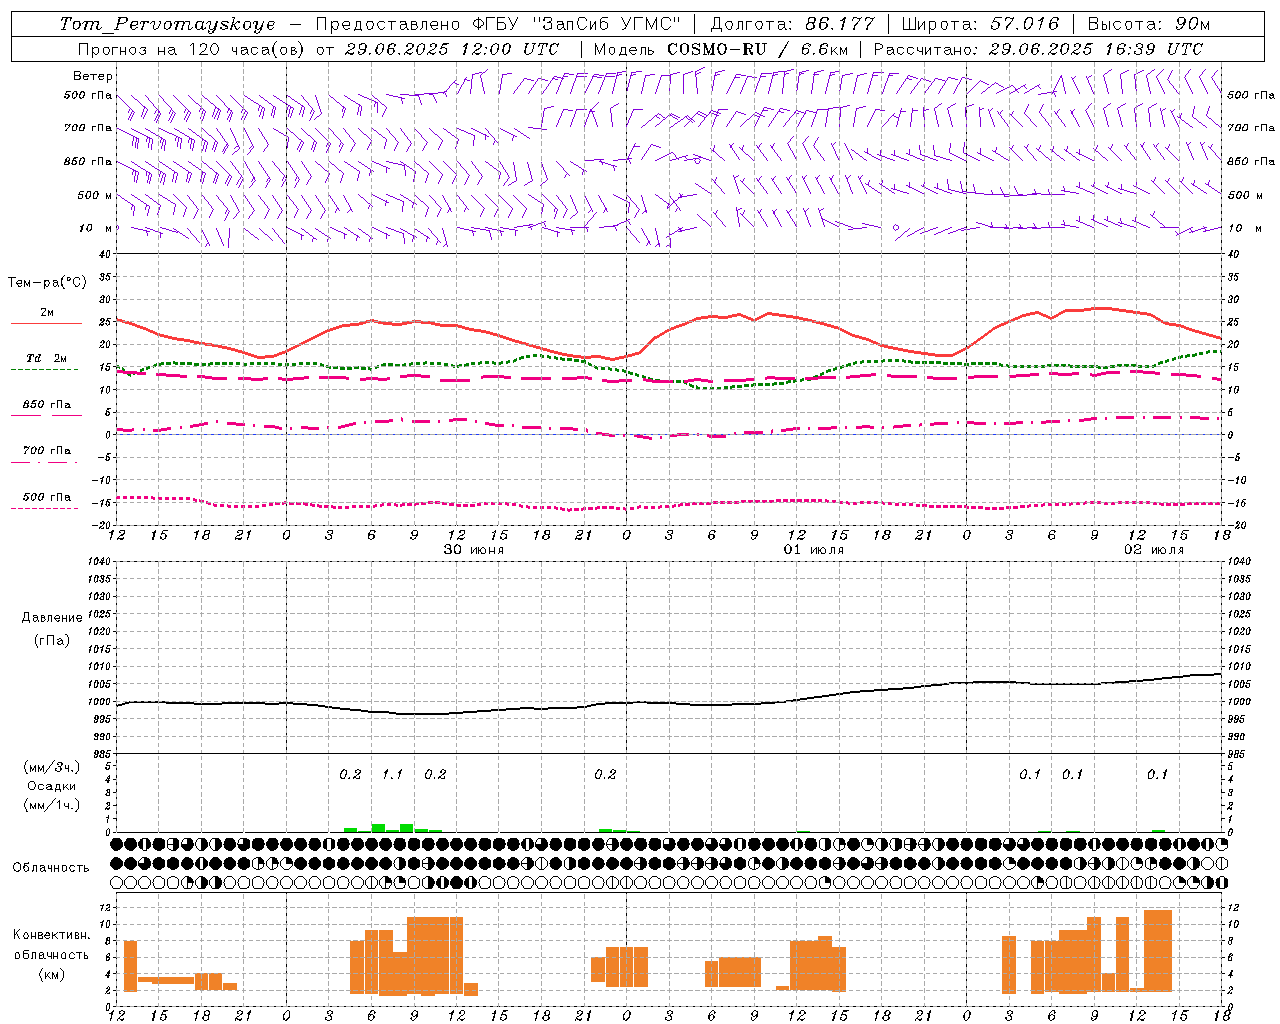Click the '500 м' wind level label on left
1280x1024 pixels.
[96, 195]
